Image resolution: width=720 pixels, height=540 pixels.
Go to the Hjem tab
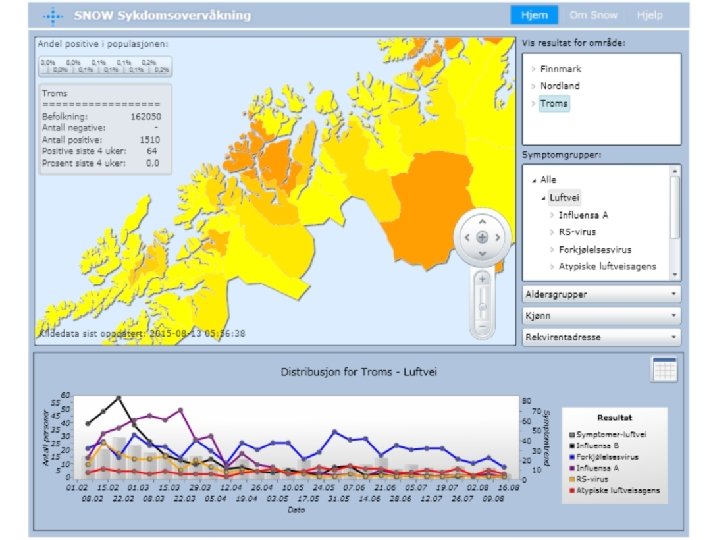tap(534, 15)
